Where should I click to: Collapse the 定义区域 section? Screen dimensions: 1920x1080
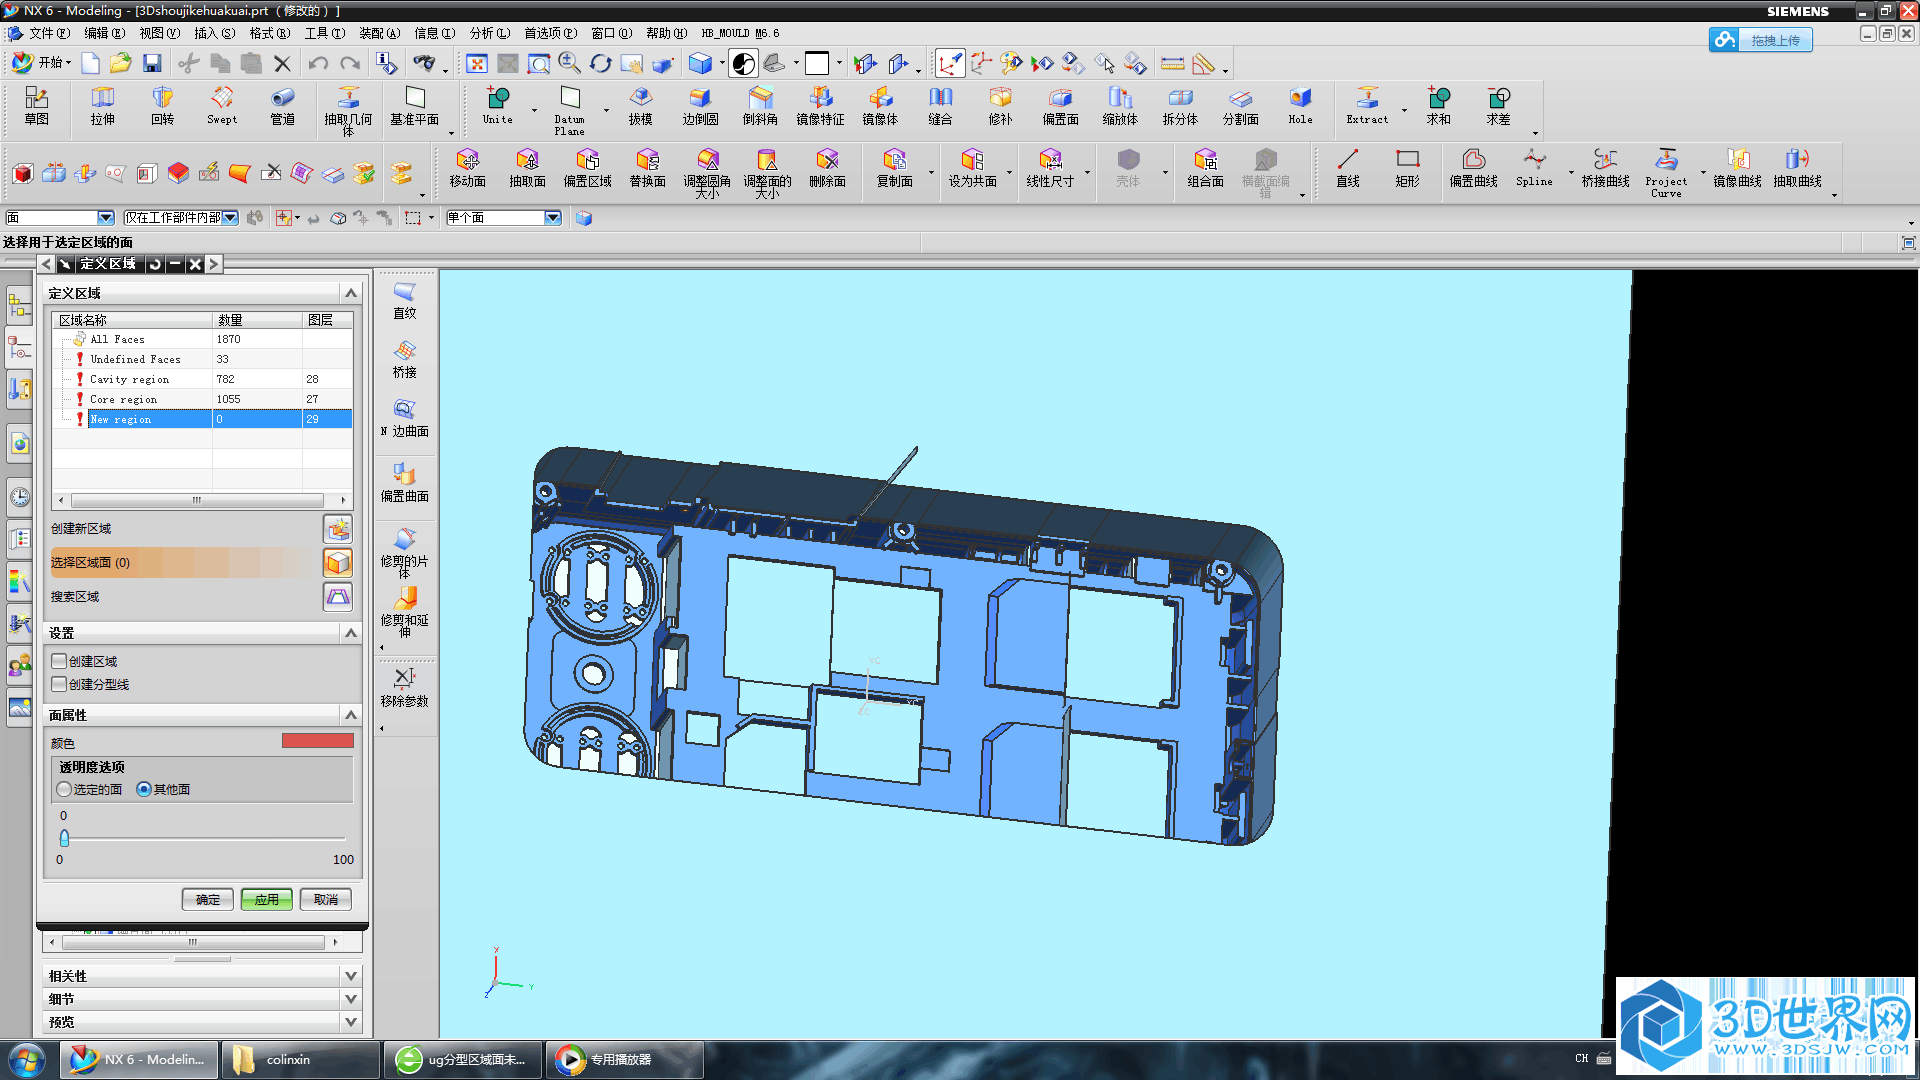coord(351,293)
